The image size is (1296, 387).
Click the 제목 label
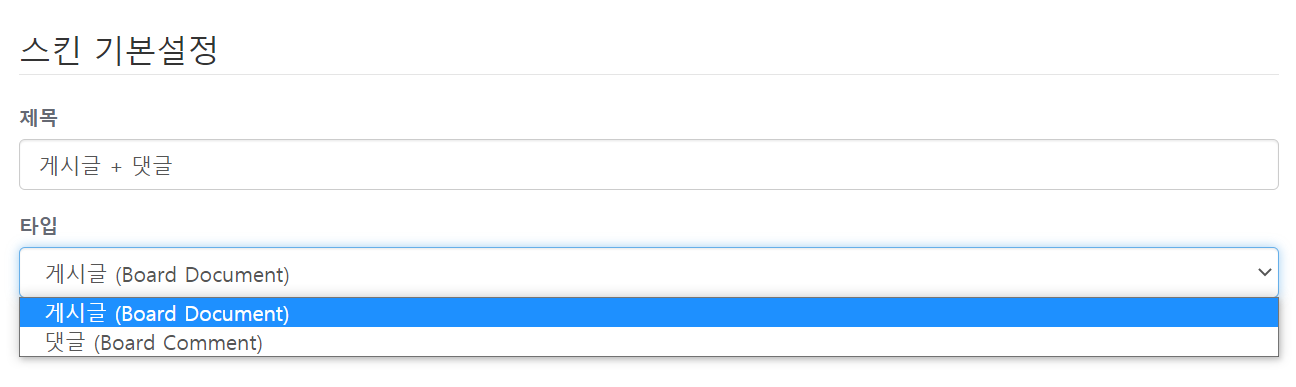coord(39,118)
